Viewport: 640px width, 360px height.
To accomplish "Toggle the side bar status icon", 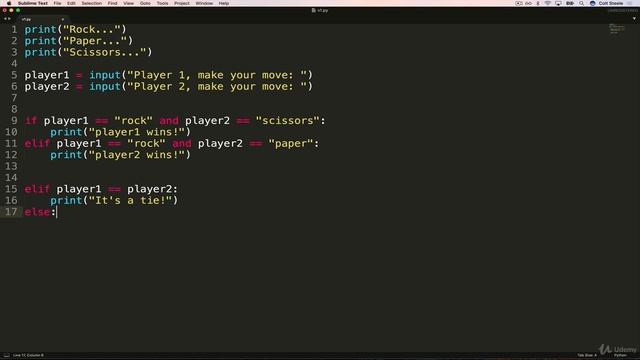I will click(6, 356).
